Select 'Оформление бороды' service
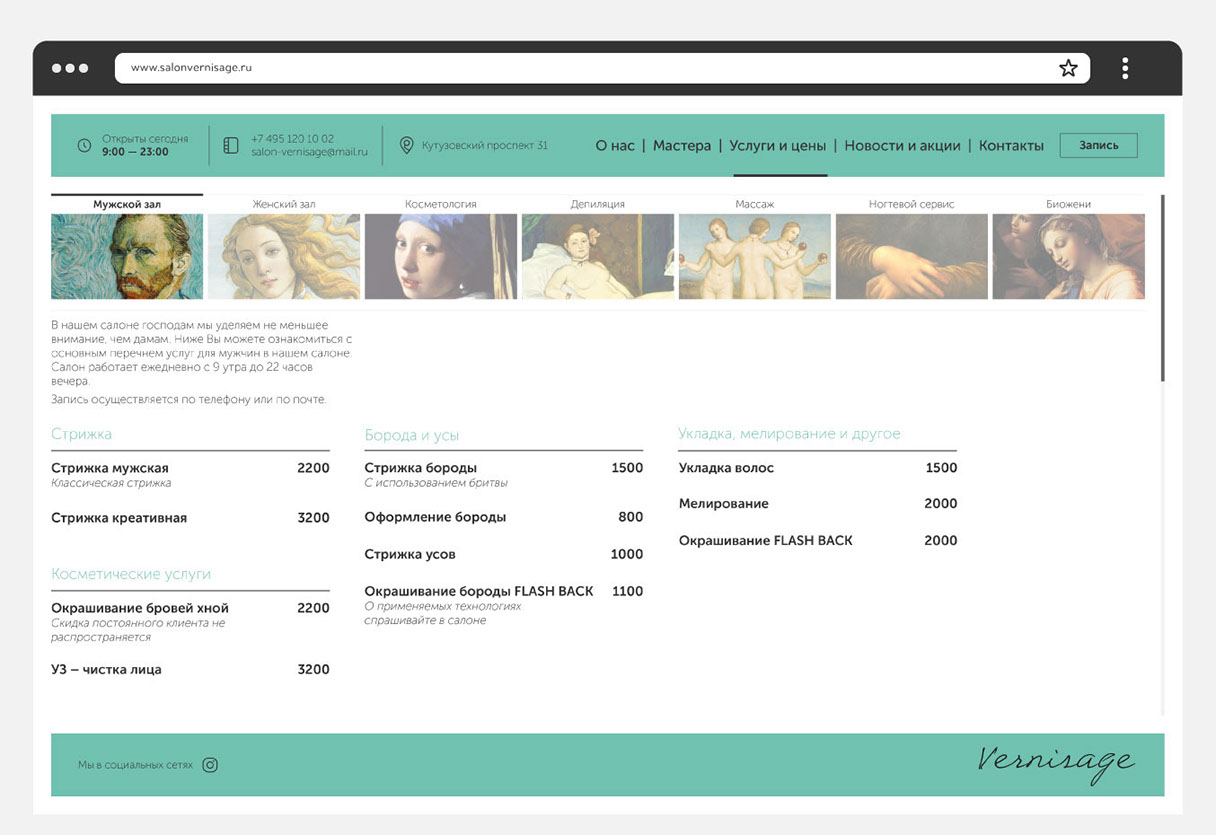 tap(504, 517)
